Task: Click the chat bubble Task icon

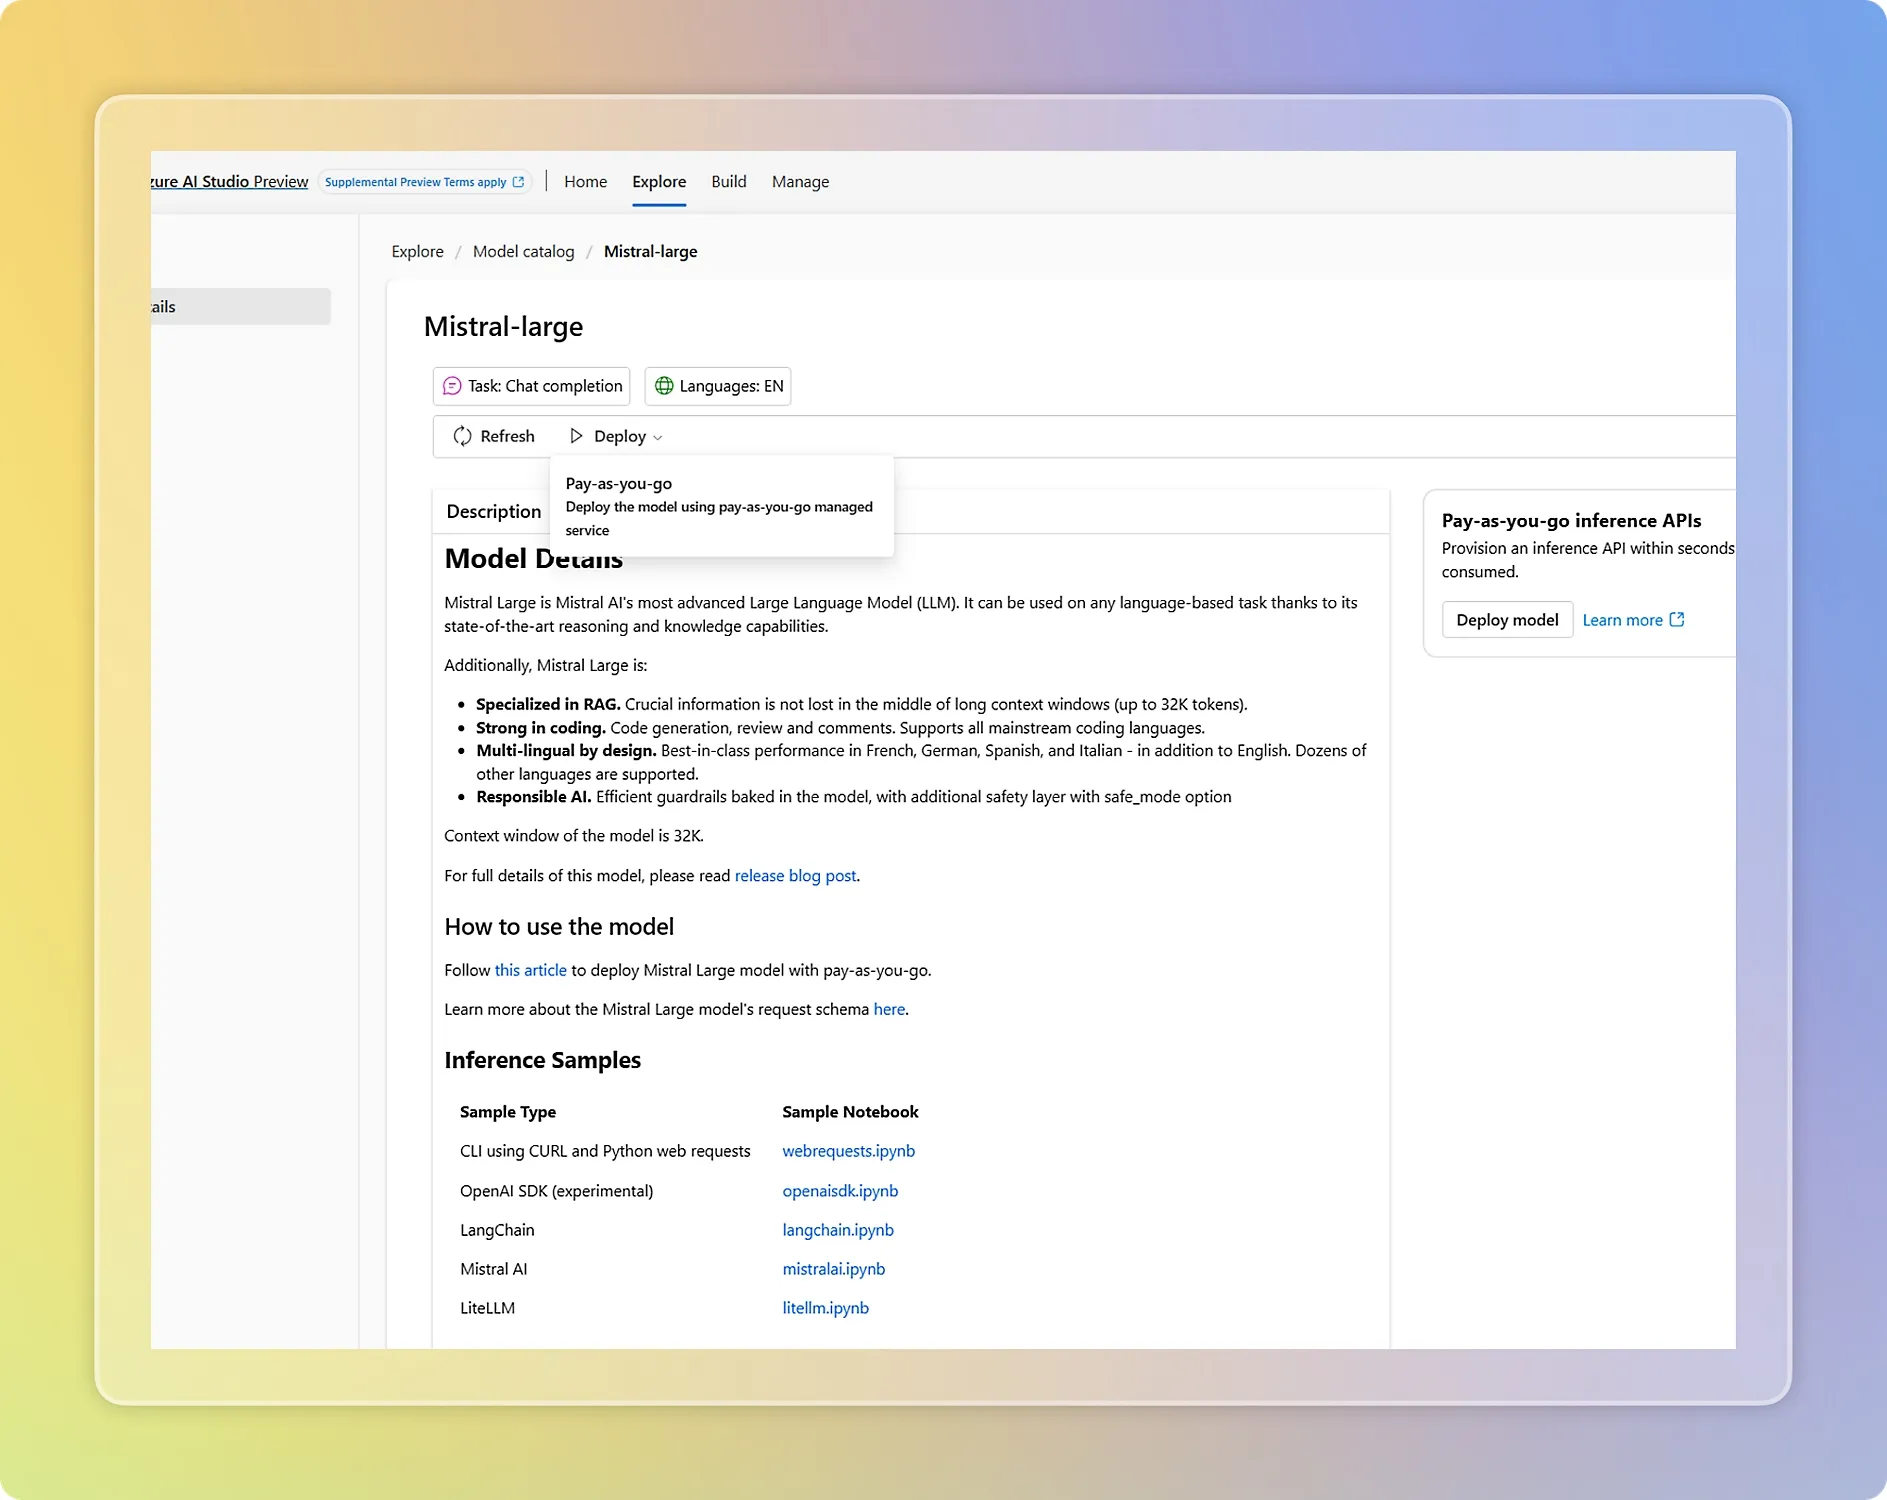Action: [x=452, y=386]
